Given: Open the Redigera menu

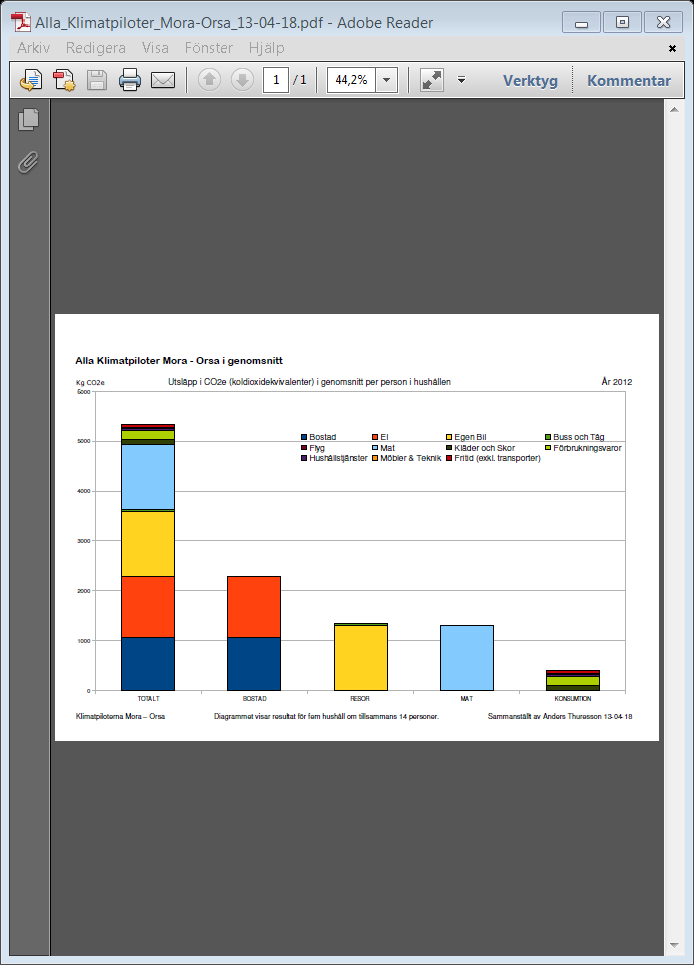Looking at the screenshot, I should coord(96,48).
